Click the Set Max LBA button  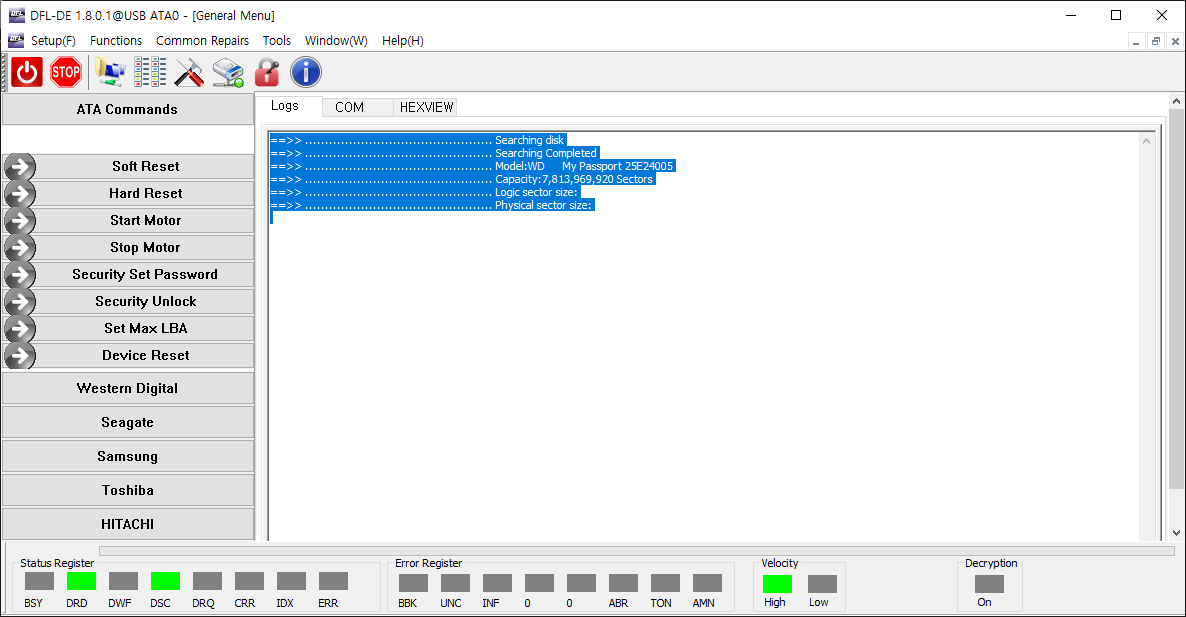(x=144, y=328)
